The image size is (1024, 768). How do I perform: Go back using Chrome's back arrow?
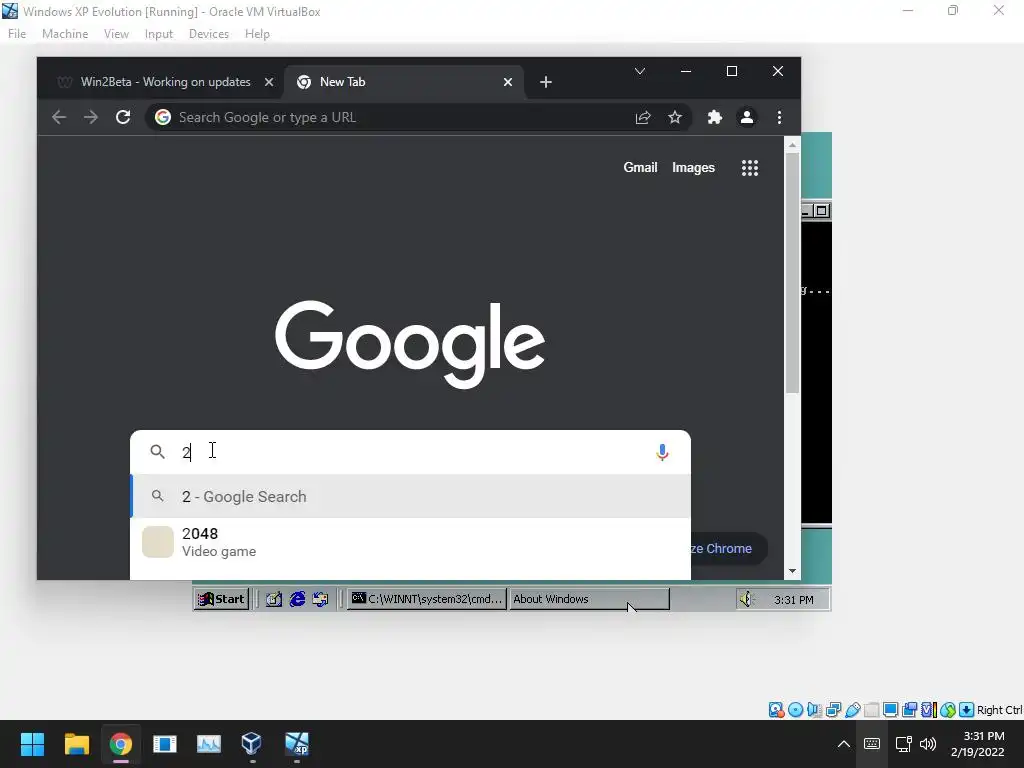[59, 118]
